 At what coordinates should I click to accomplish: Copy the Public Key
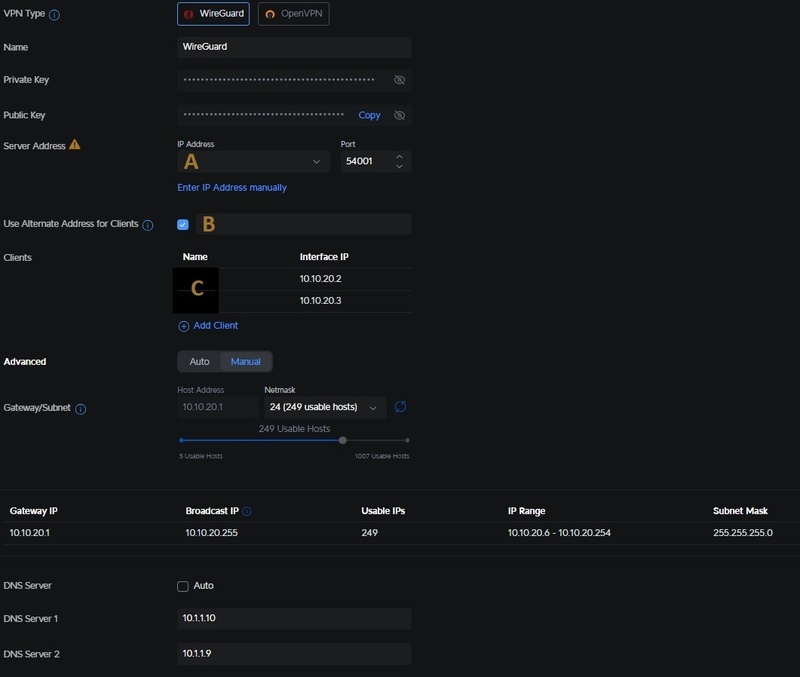[369, 115]
